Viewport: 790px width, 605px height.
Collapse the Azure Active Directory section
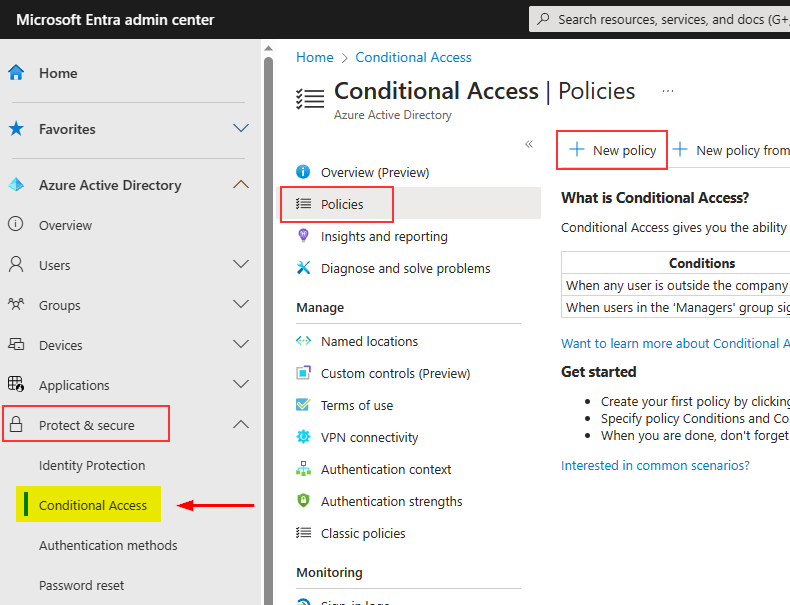click(x=240, y=185)
